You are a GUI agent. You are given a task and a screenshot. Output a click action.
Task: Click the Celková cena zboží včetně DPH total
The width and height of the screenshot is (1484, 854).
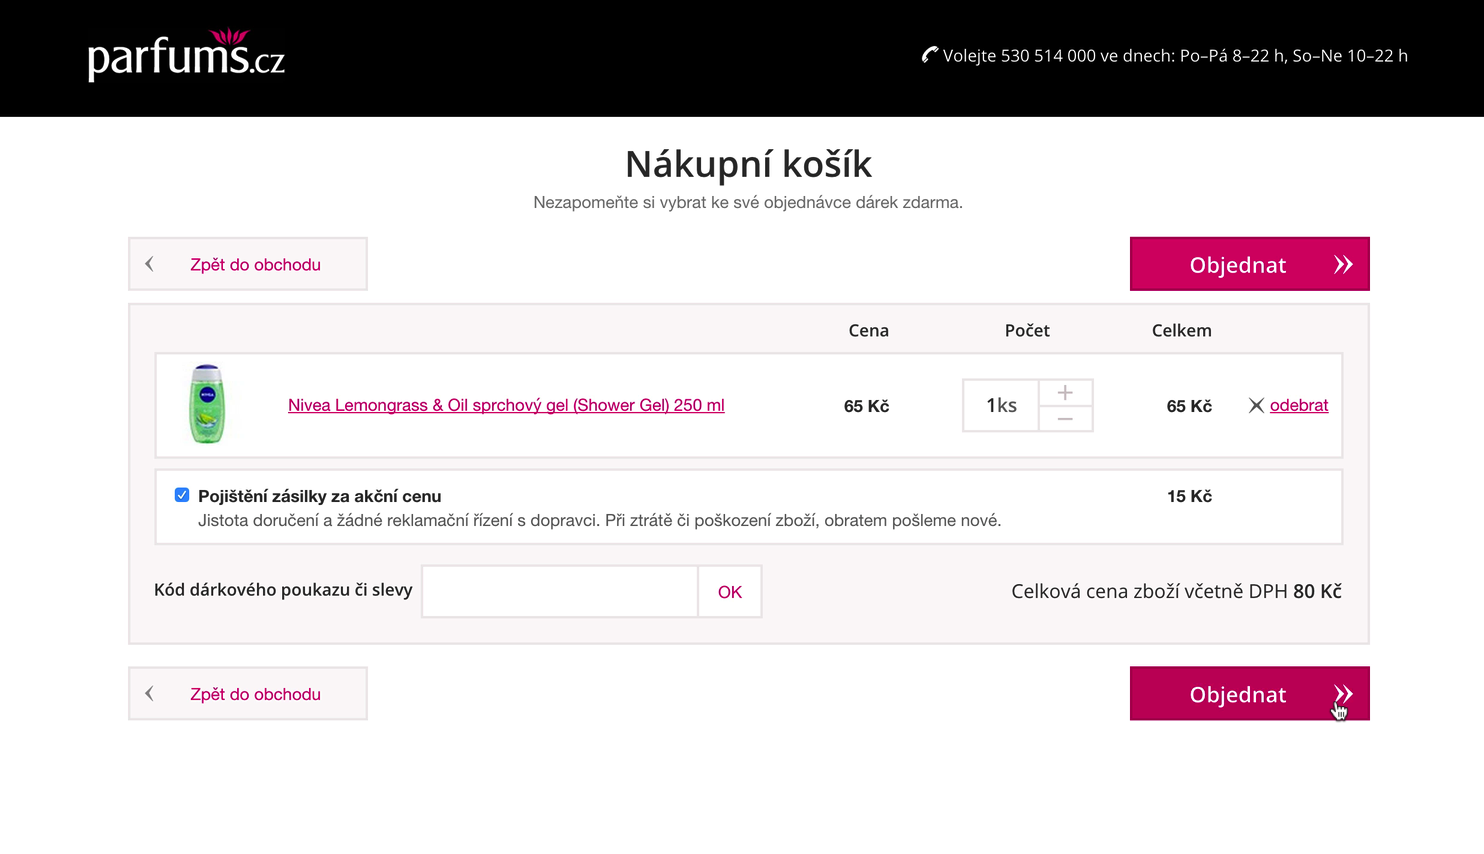pos(1176,591)
